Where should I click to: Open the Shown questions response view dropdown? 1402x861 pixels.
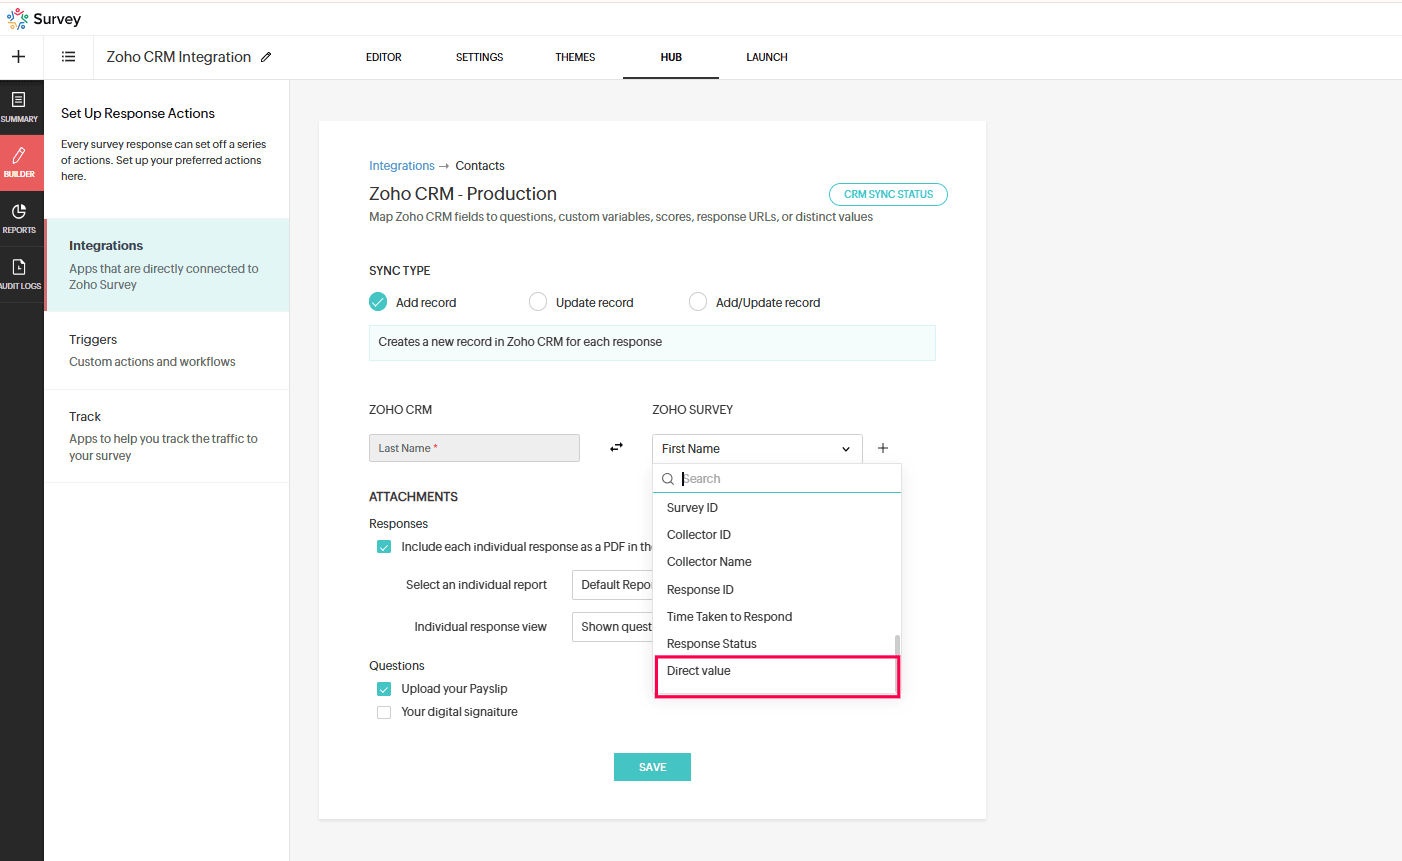click(612, 627)
